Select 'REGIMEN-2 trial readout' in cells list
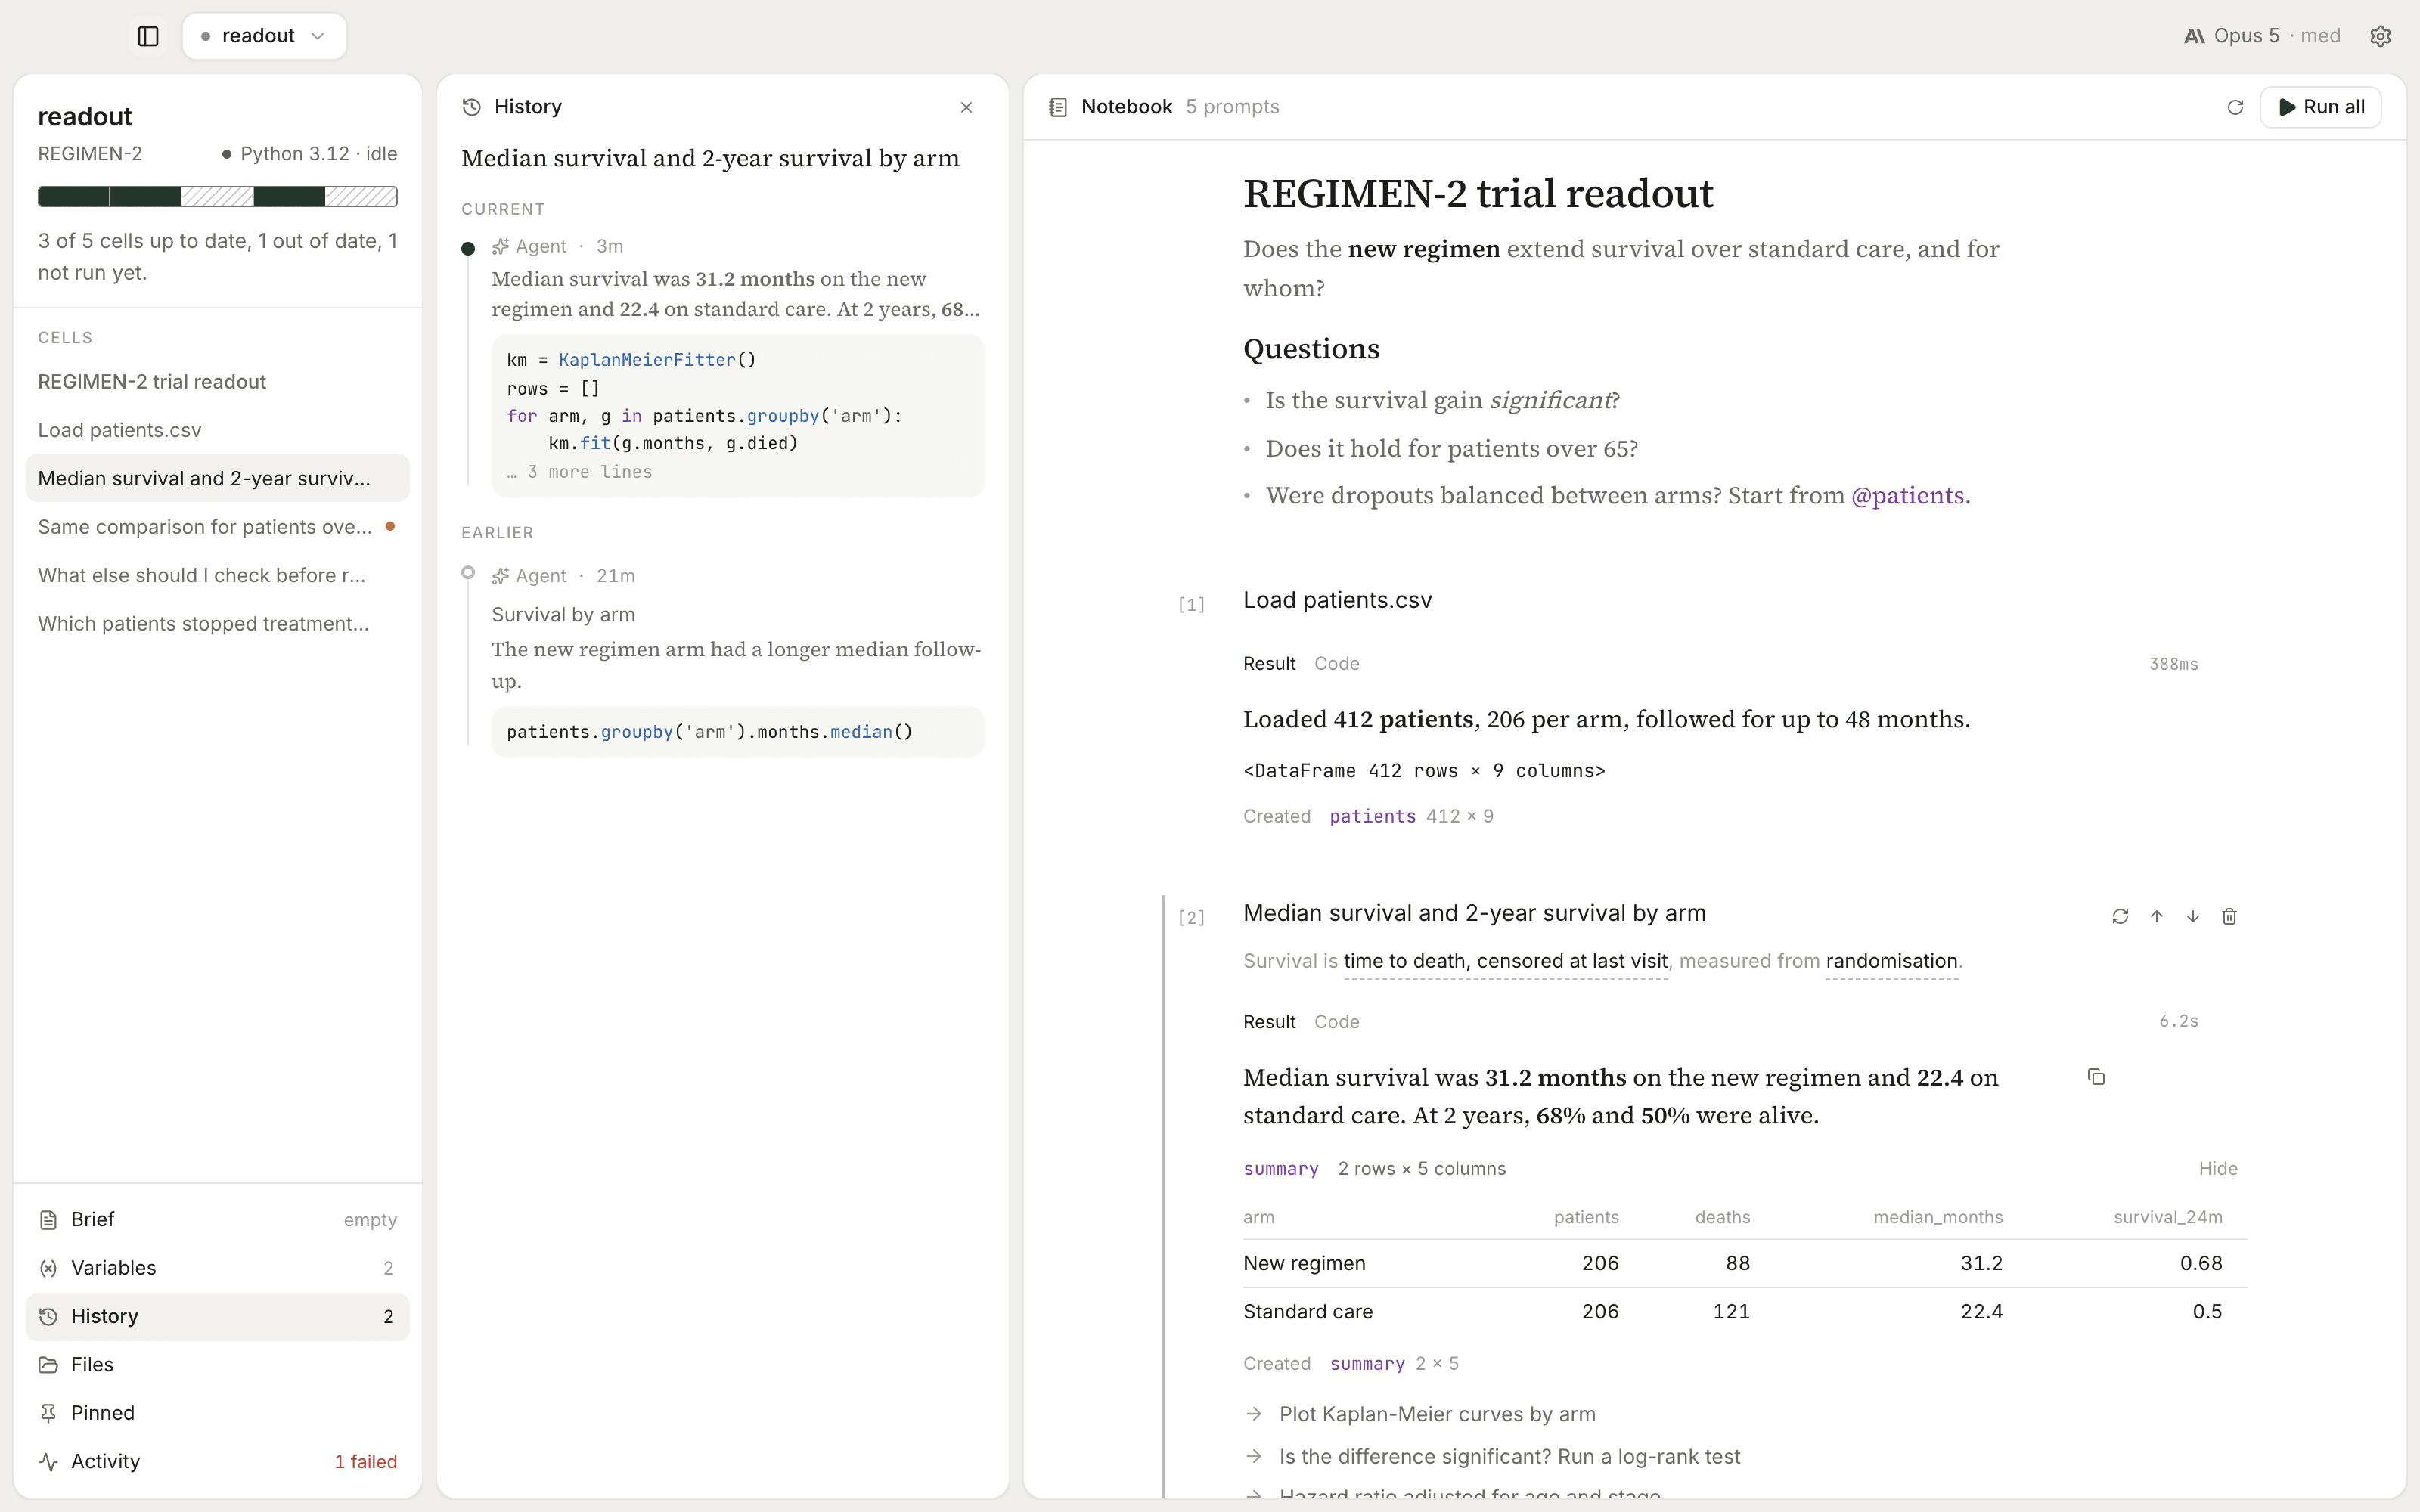Viewport: 2420px width, 1512px height. pos(217,382)
